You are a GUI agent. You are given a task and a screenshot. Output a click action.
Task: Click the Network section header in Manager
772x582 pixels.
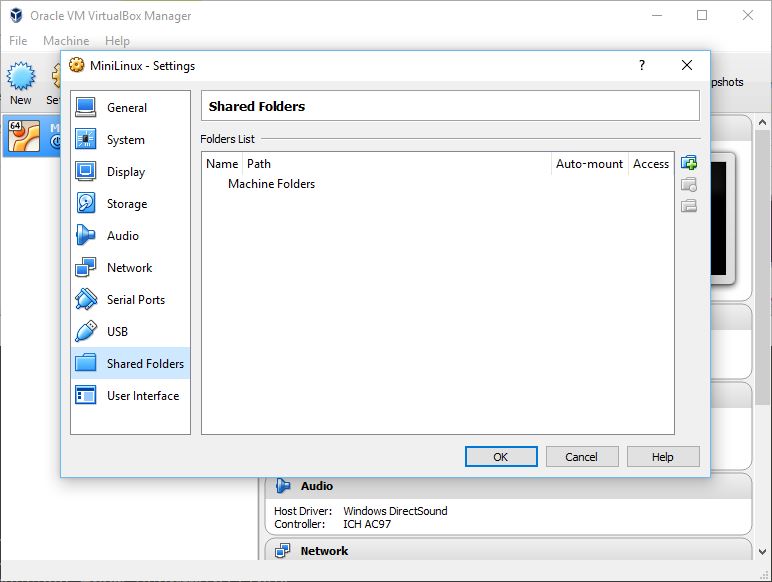click(508, 550)
